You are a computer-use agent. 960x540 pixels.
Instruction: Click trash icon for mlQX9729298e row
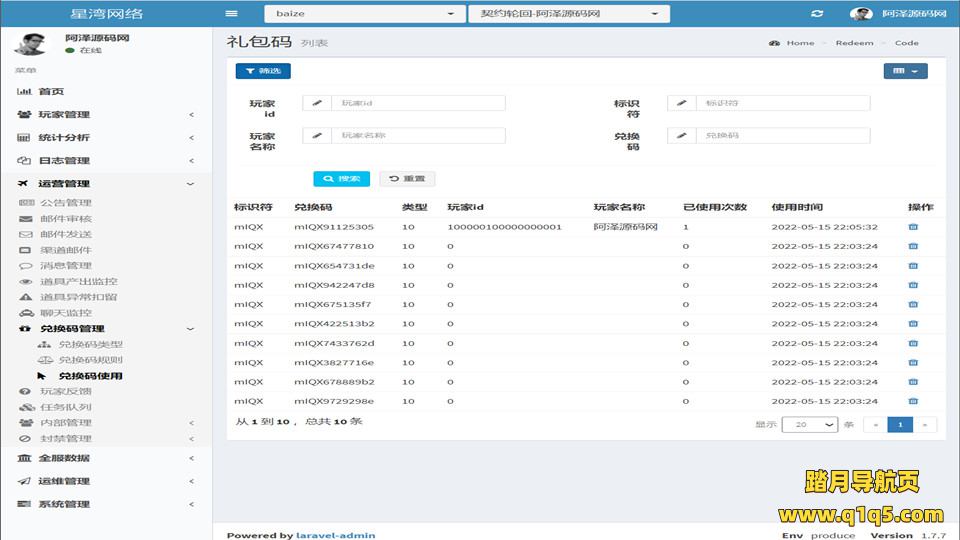(x=912, y=401)
